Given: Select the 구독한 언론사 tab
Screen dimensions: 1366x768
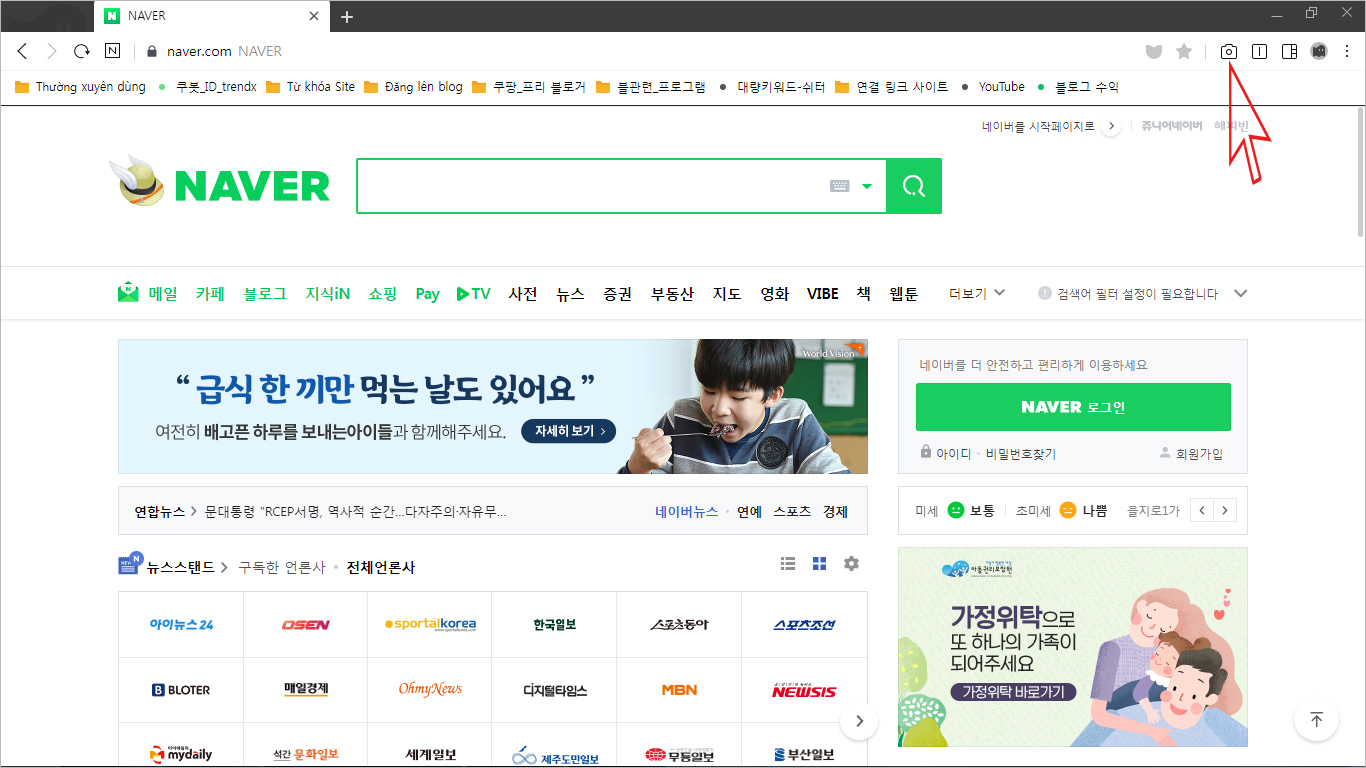Looking at the screenshot, I should [x=282, y=567].
